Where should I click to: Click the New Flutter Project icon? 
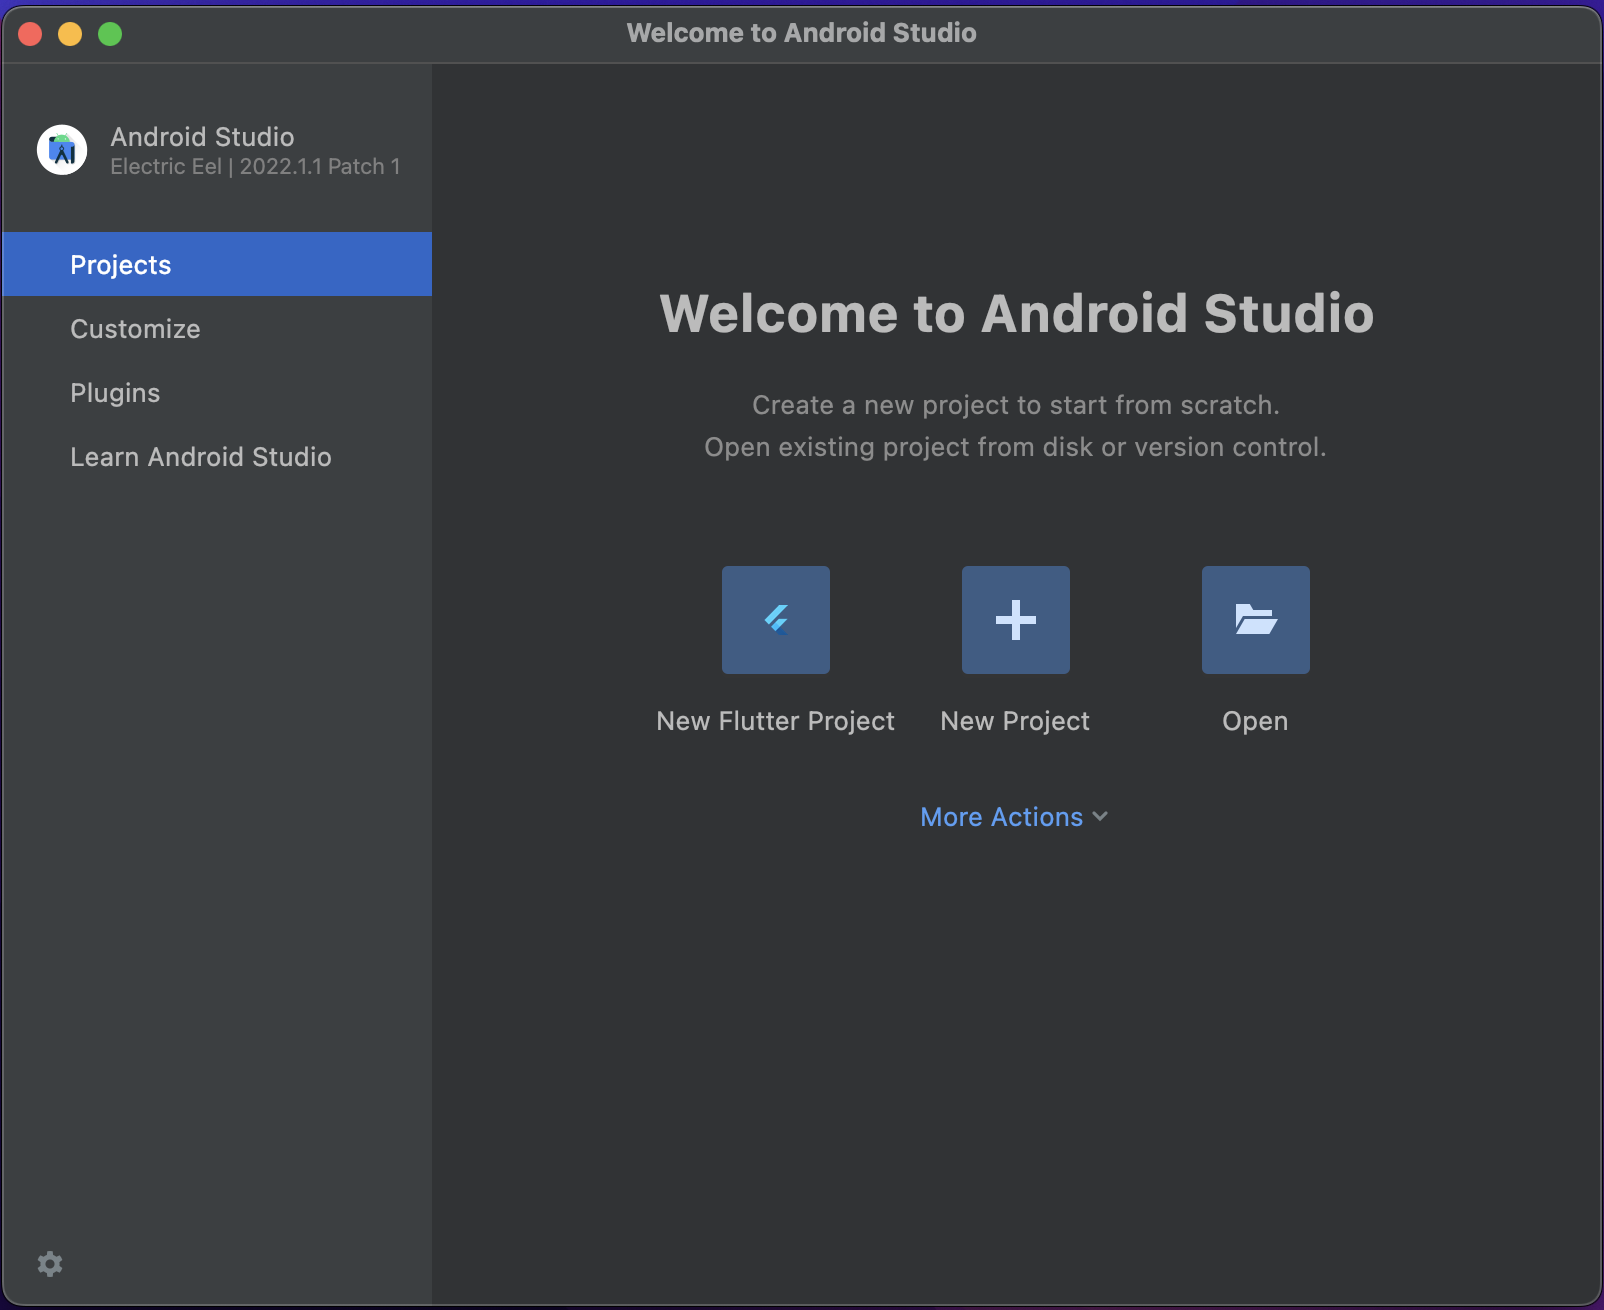click(x=776, y=620)
